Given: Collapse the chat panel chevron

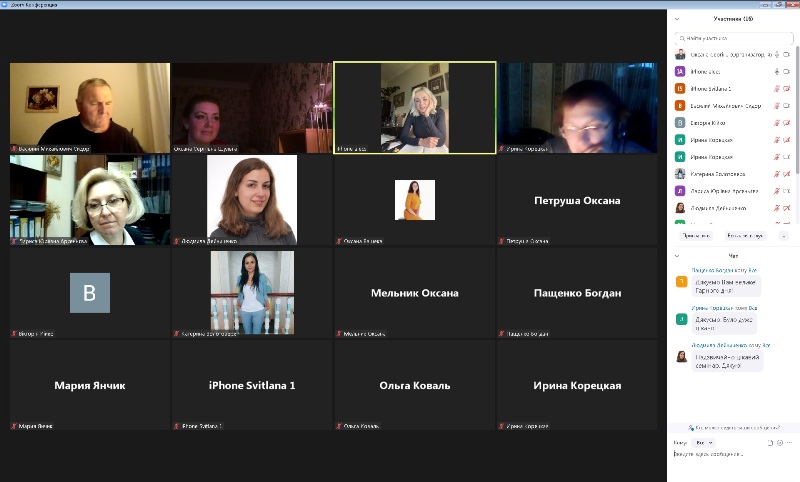Looking at the screenshot, I should point(677,256).
